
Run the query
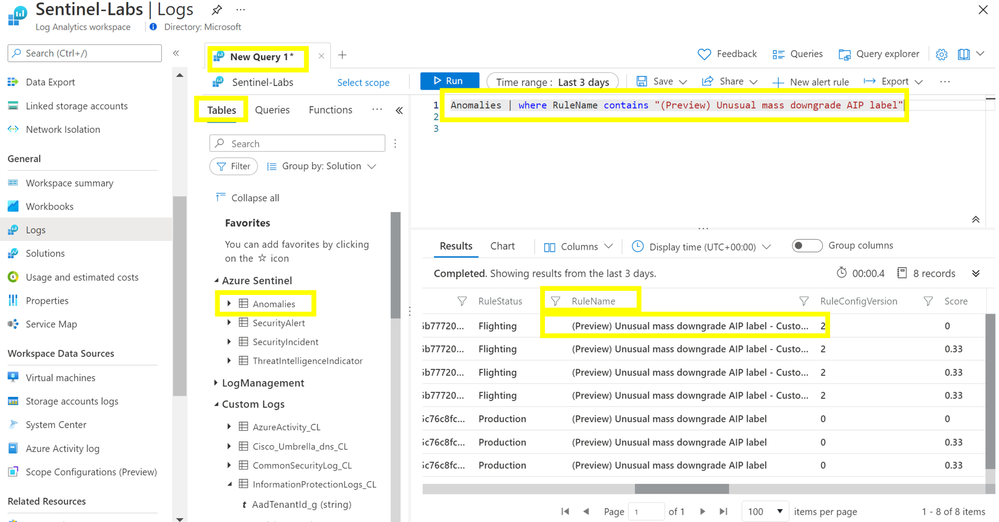click(449, 81)
